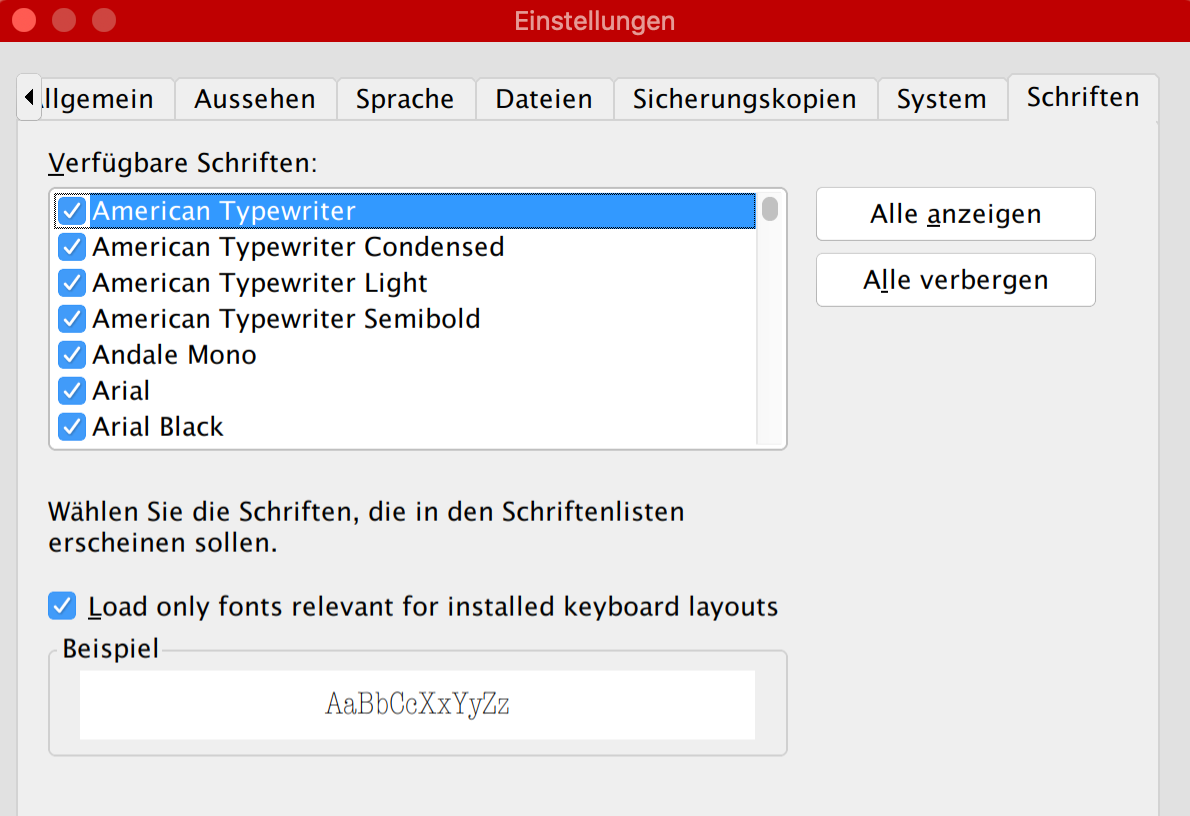
Task: Disable the American Typewriter Light checkbox
Action: pos(72,283)
